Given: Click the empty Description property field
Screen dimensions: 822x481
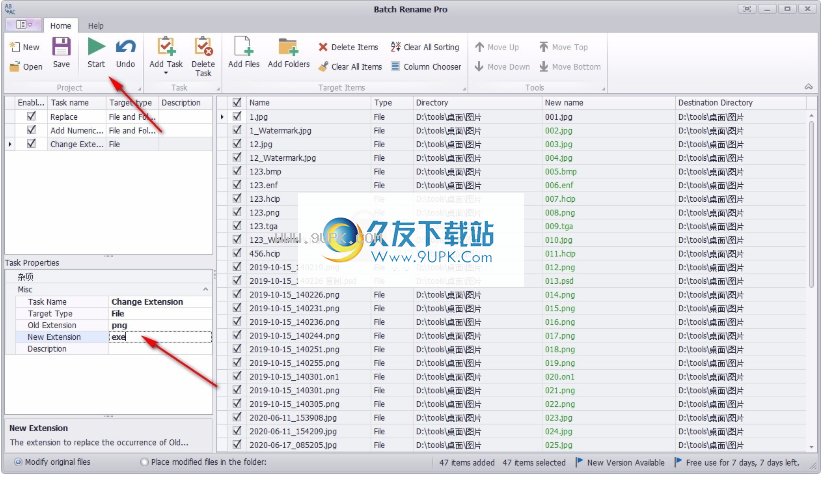Looking at the screenshot, I should (160, 349).
